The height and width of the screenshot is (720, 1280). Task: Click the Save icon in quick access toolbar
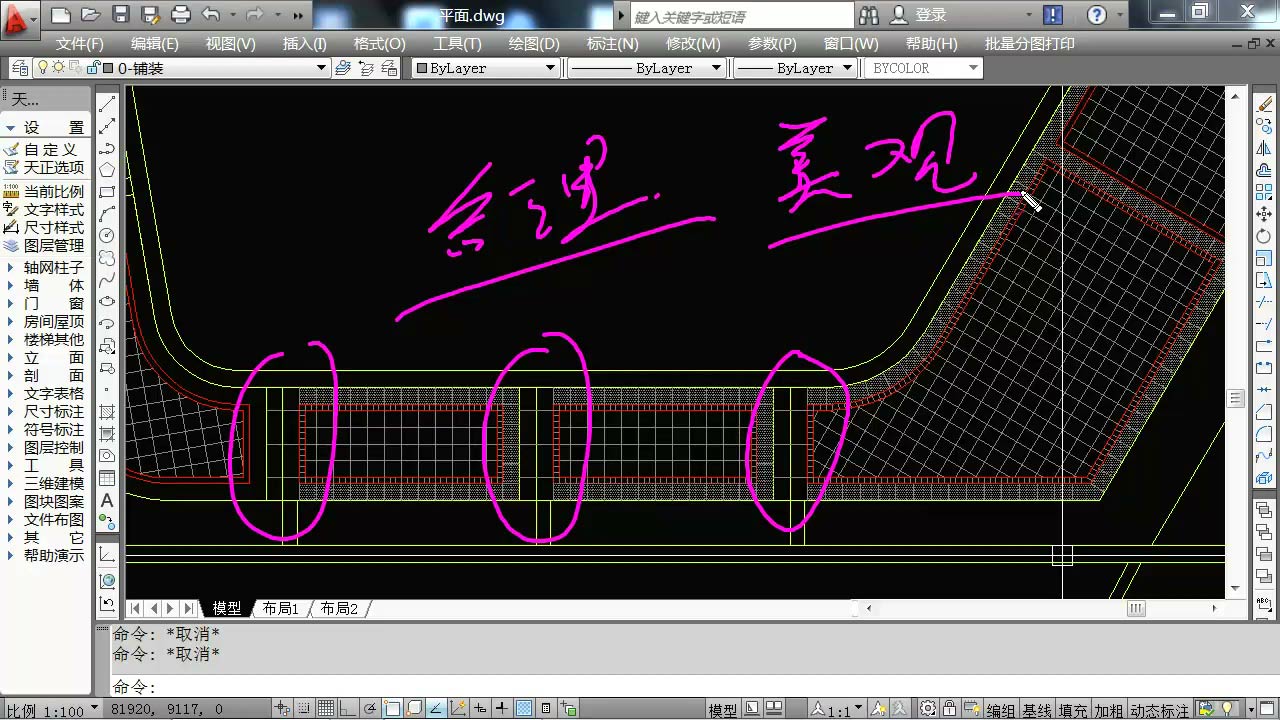coord(121,15)
